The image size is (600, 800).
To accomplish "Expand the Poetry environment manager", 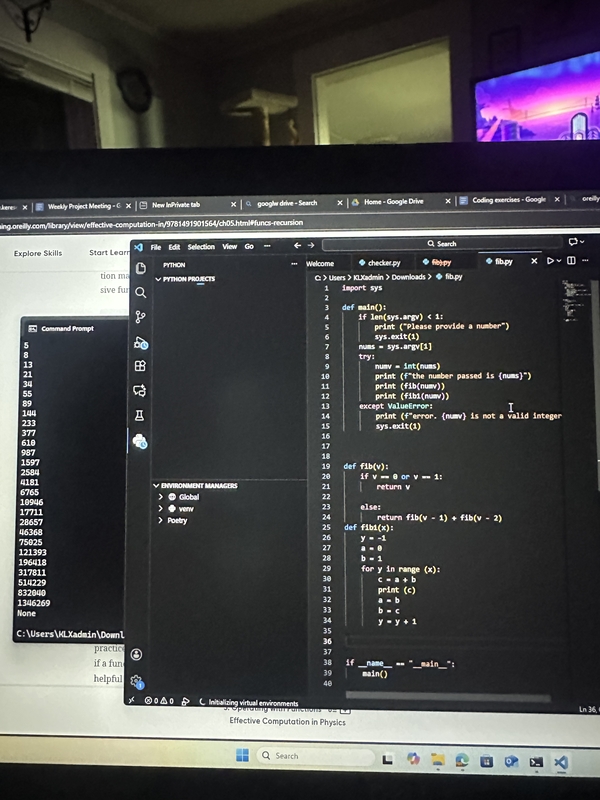I will [x=161, y=521].
